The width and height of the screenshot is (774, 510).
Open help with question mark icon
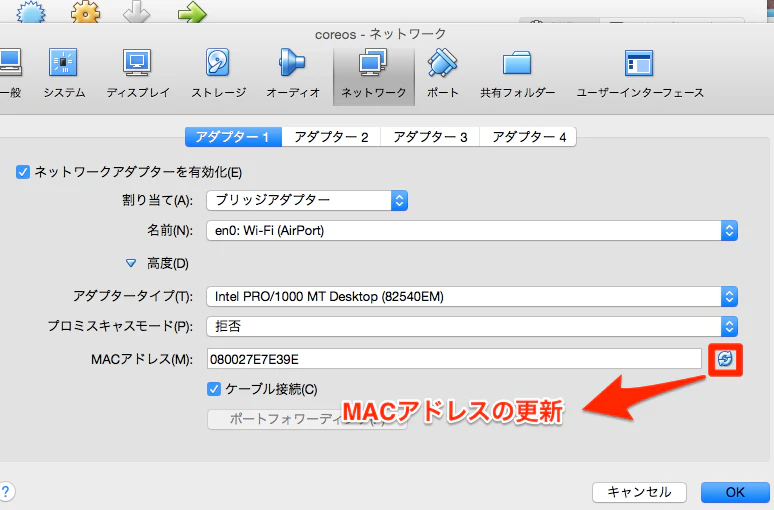6,492
